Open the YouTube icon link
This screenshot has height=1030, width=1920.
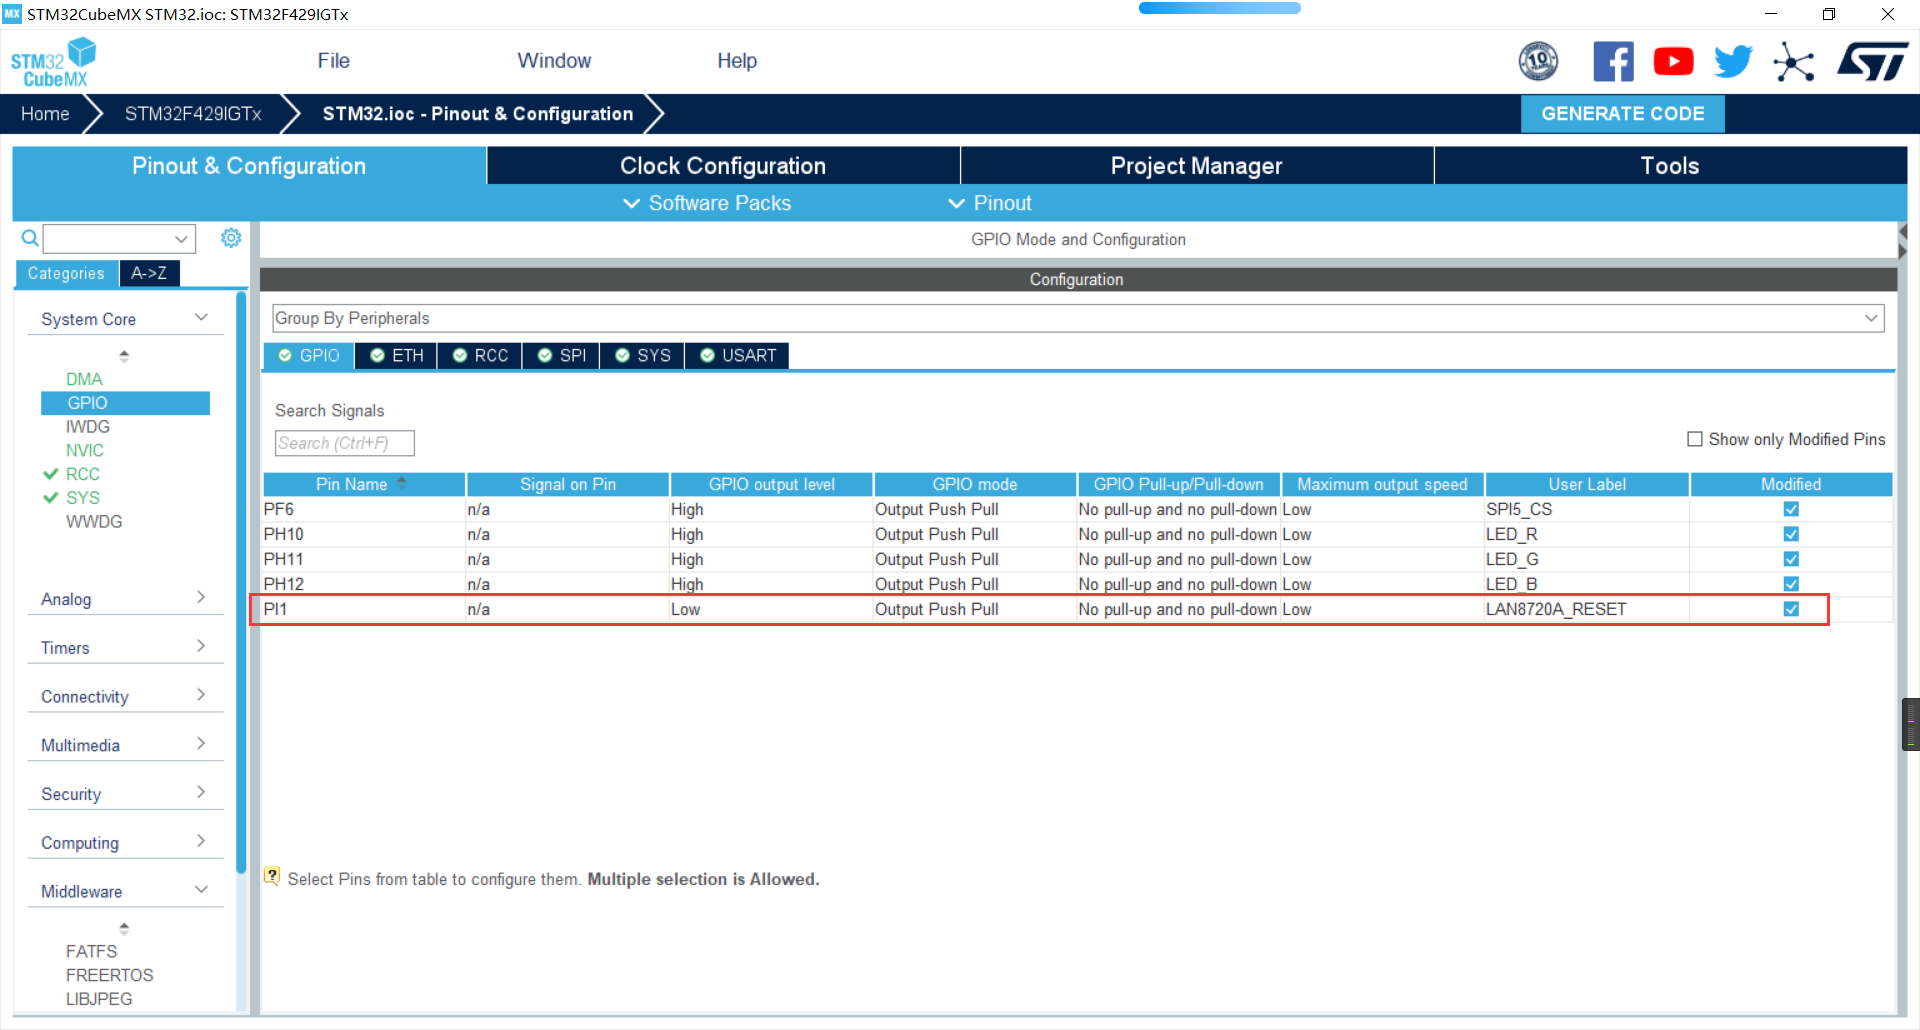[1673, 62]
